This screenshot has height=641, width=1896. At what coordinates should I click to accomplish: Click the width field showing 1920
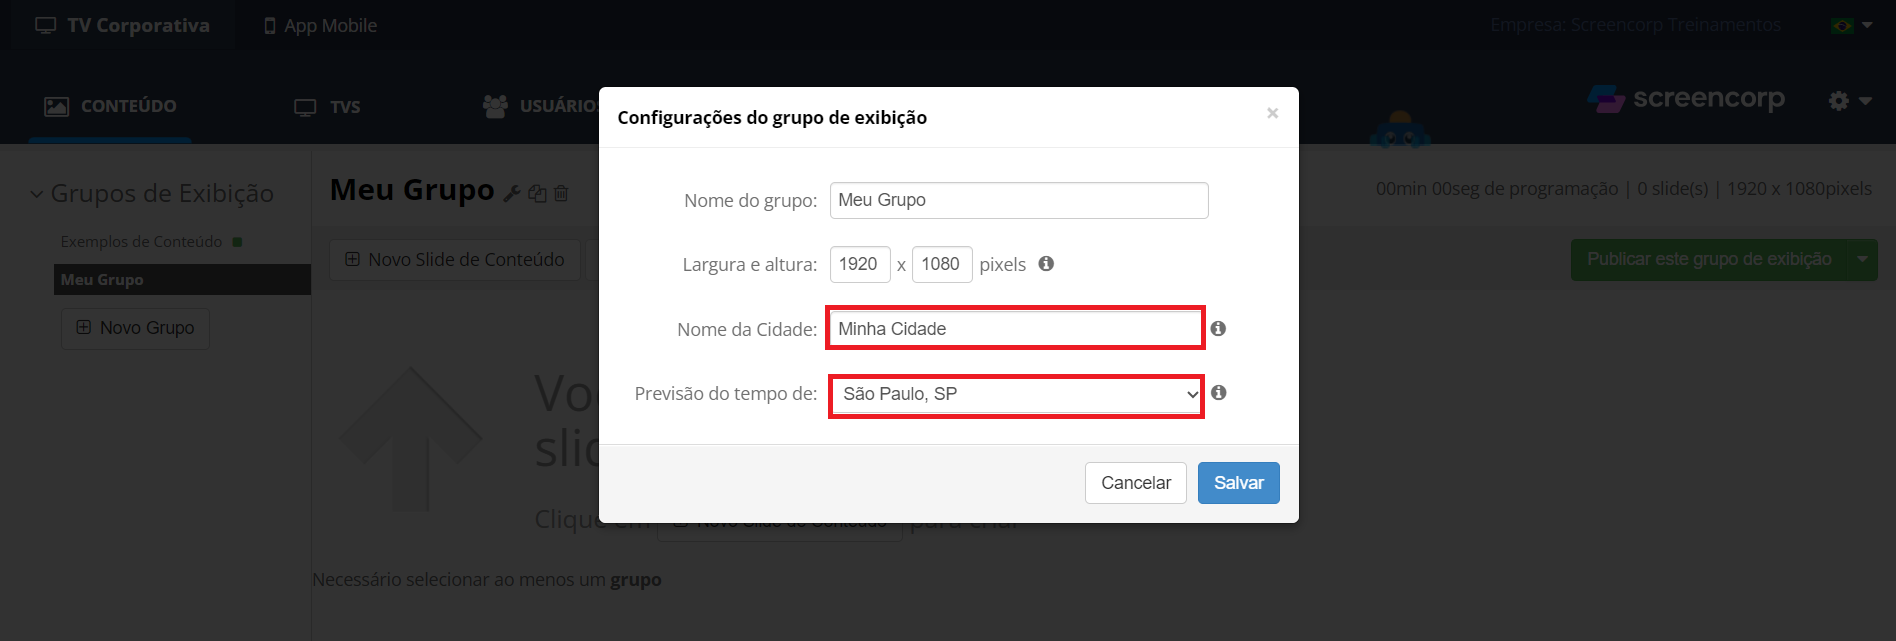click(859, 264)
